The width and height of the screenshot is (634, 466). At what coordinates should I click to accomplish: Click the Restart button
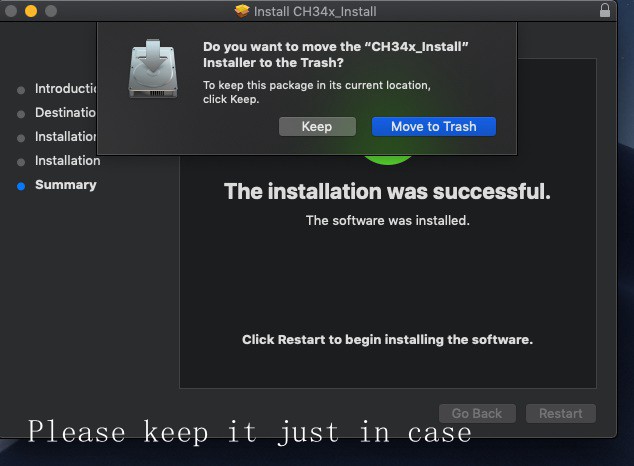(x=560, y=413)
